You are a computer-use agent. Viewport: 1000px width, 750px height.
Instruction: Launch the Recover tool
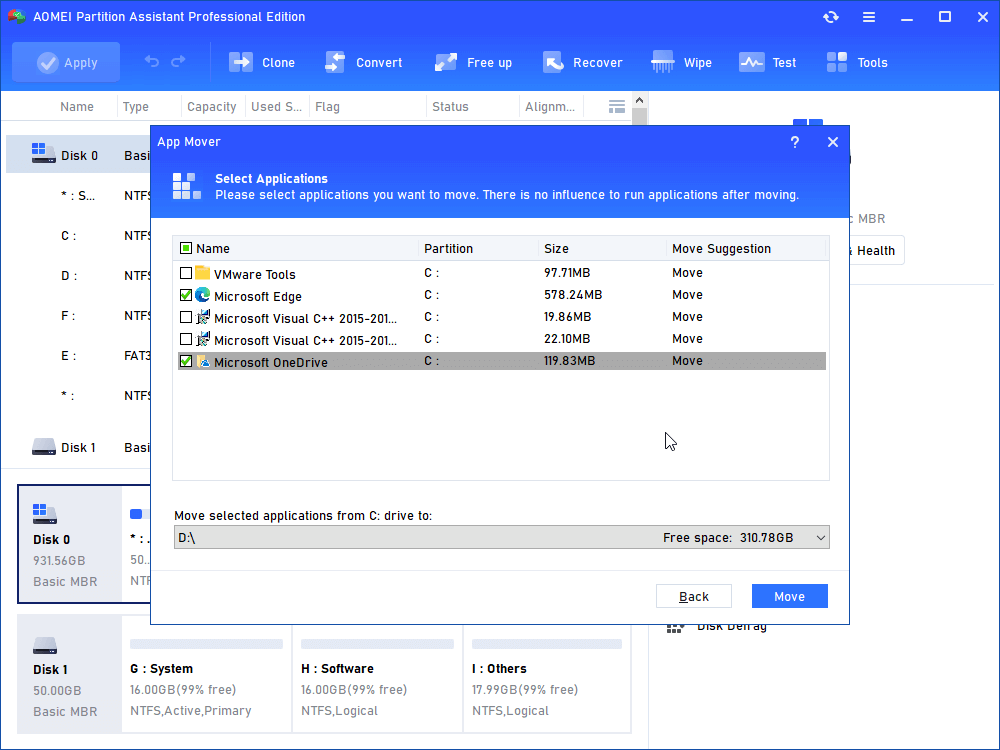point(553,62)
